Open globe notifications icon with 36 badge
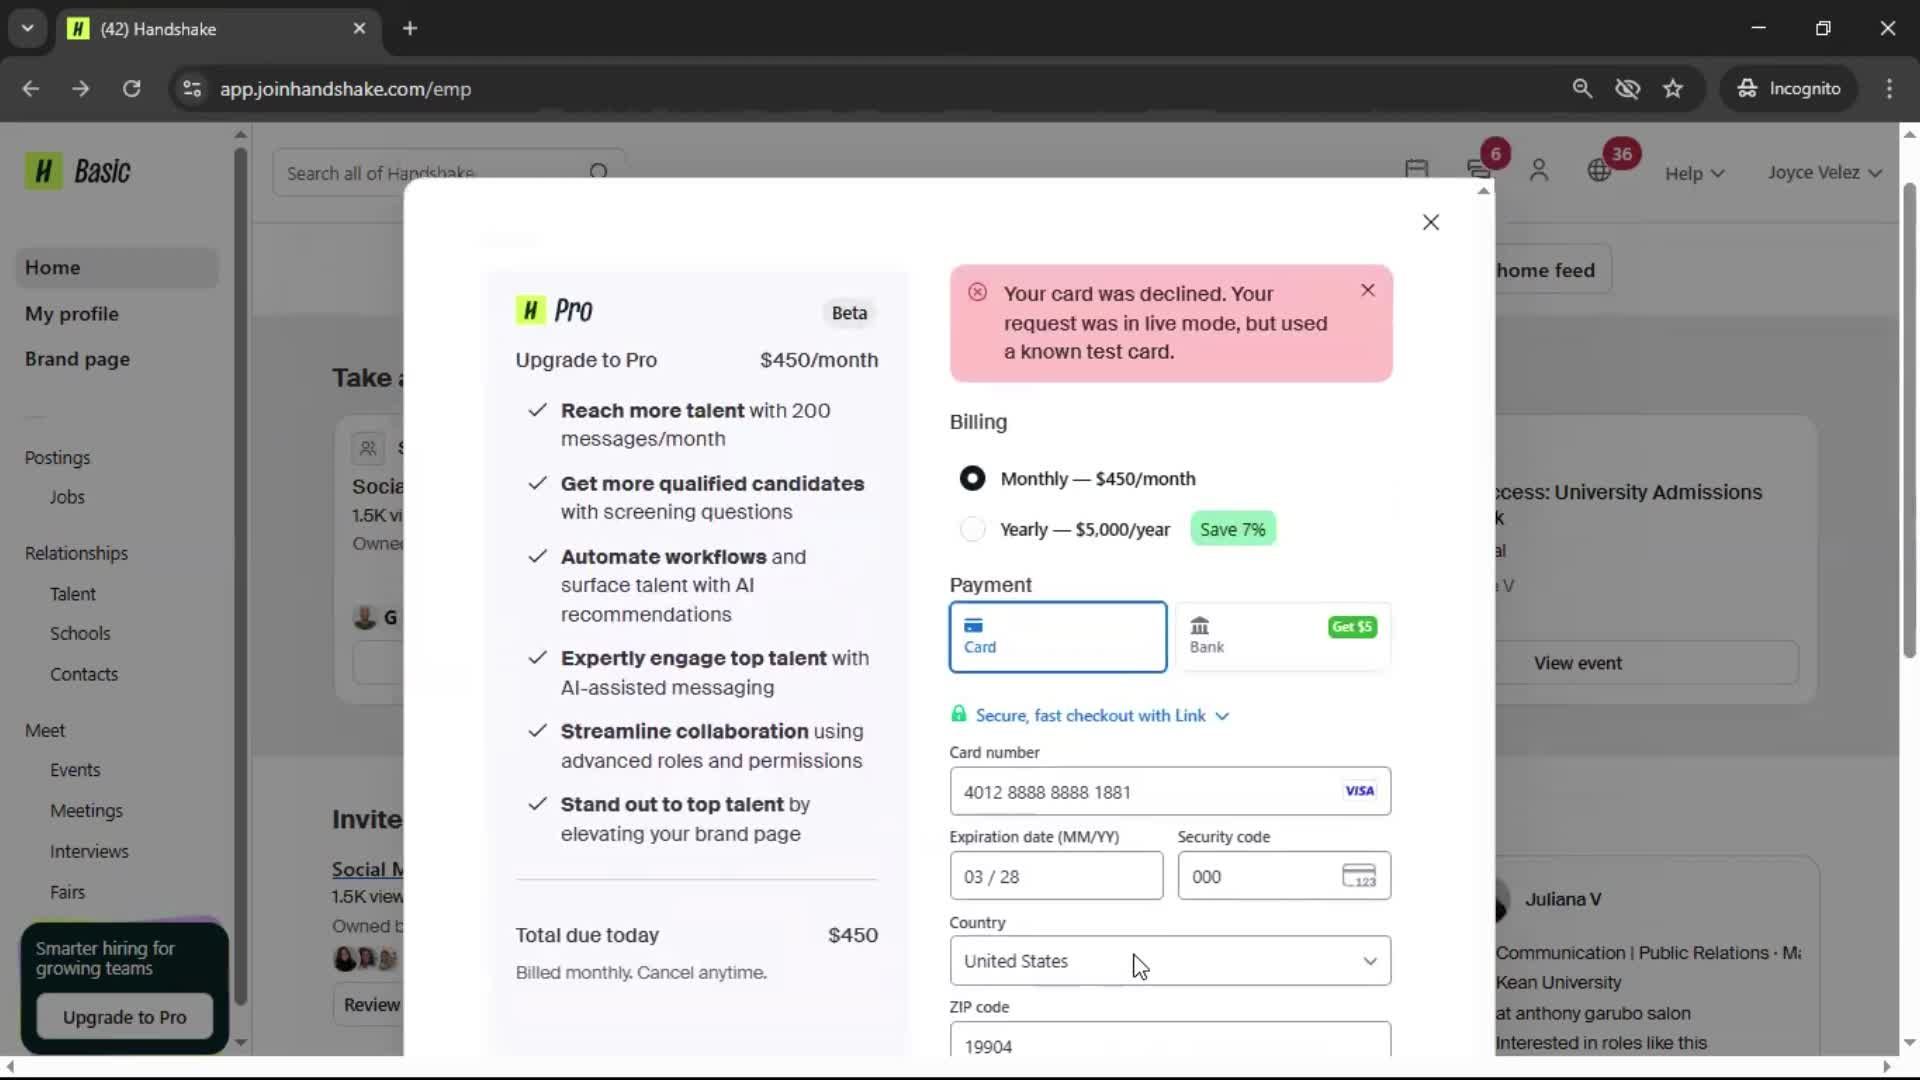This screenshot has width=1920, height=1080. point(1599,171)
